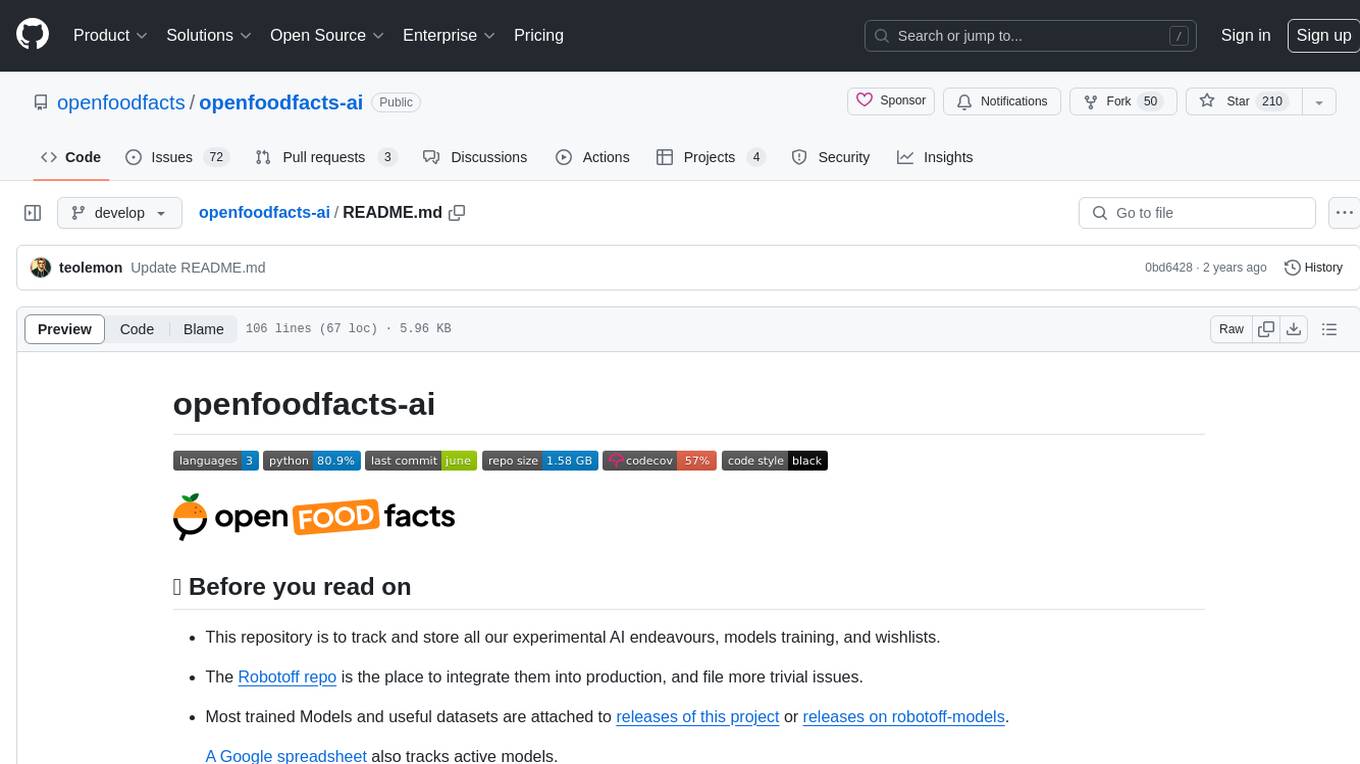Open the GitHub home logo
1360x764 pixels.
(33, 35)
